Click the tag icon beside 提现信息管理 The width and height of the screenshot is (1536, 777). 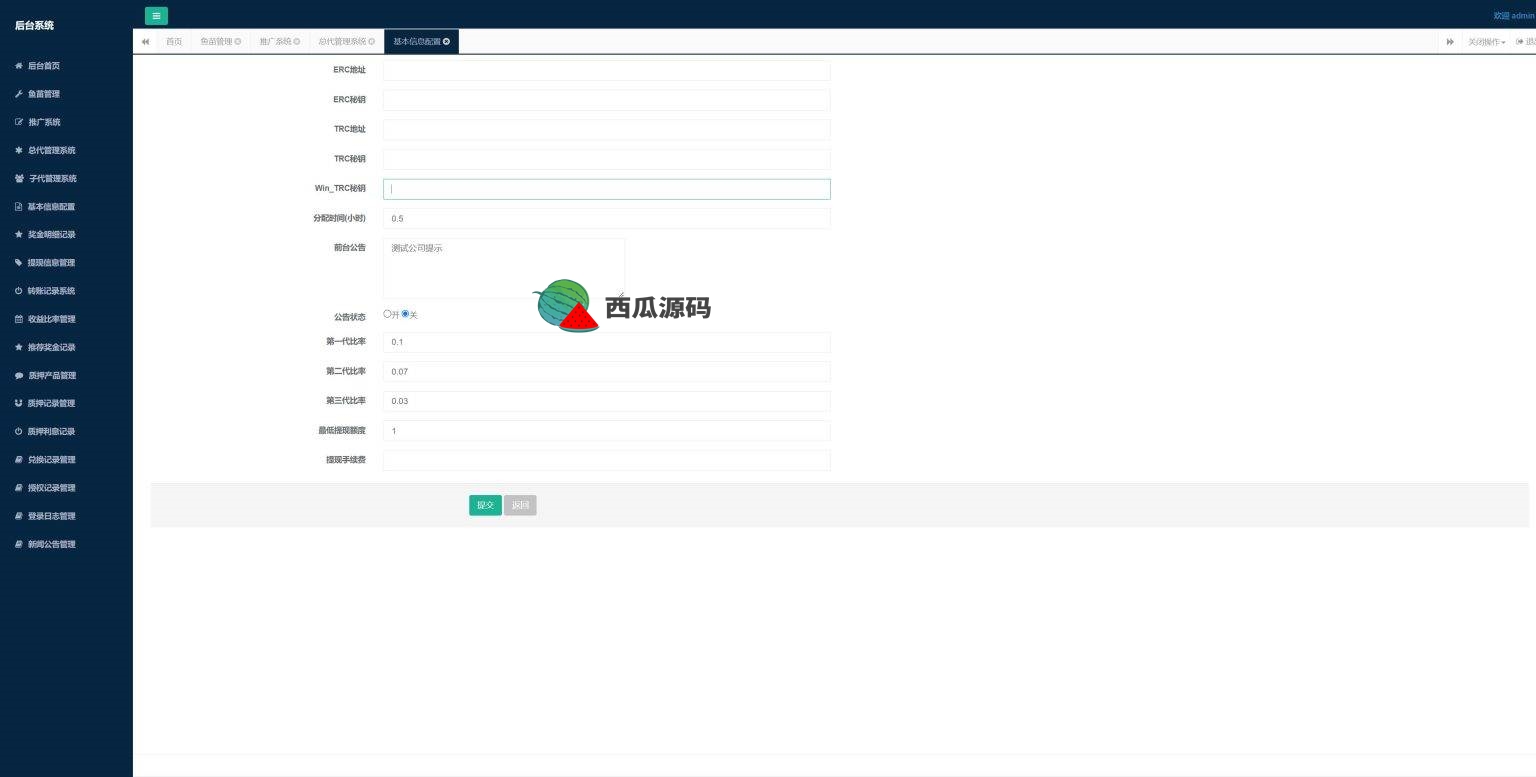19,263
